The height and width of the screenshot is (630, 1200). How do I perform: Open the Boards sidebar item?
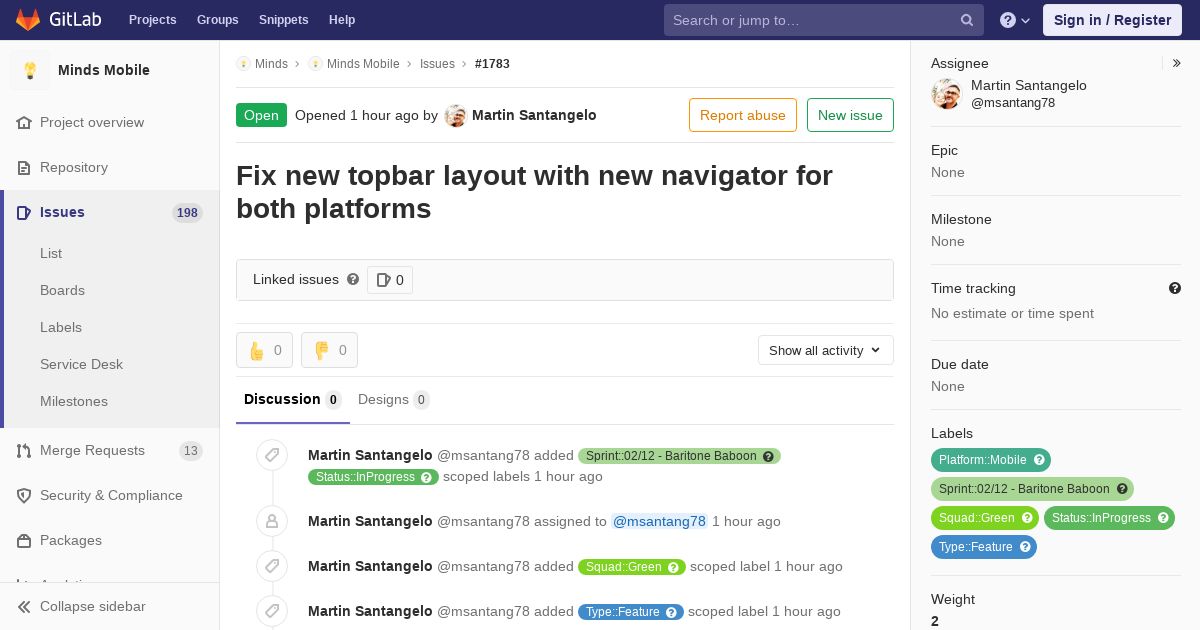[x=62, y=290]
